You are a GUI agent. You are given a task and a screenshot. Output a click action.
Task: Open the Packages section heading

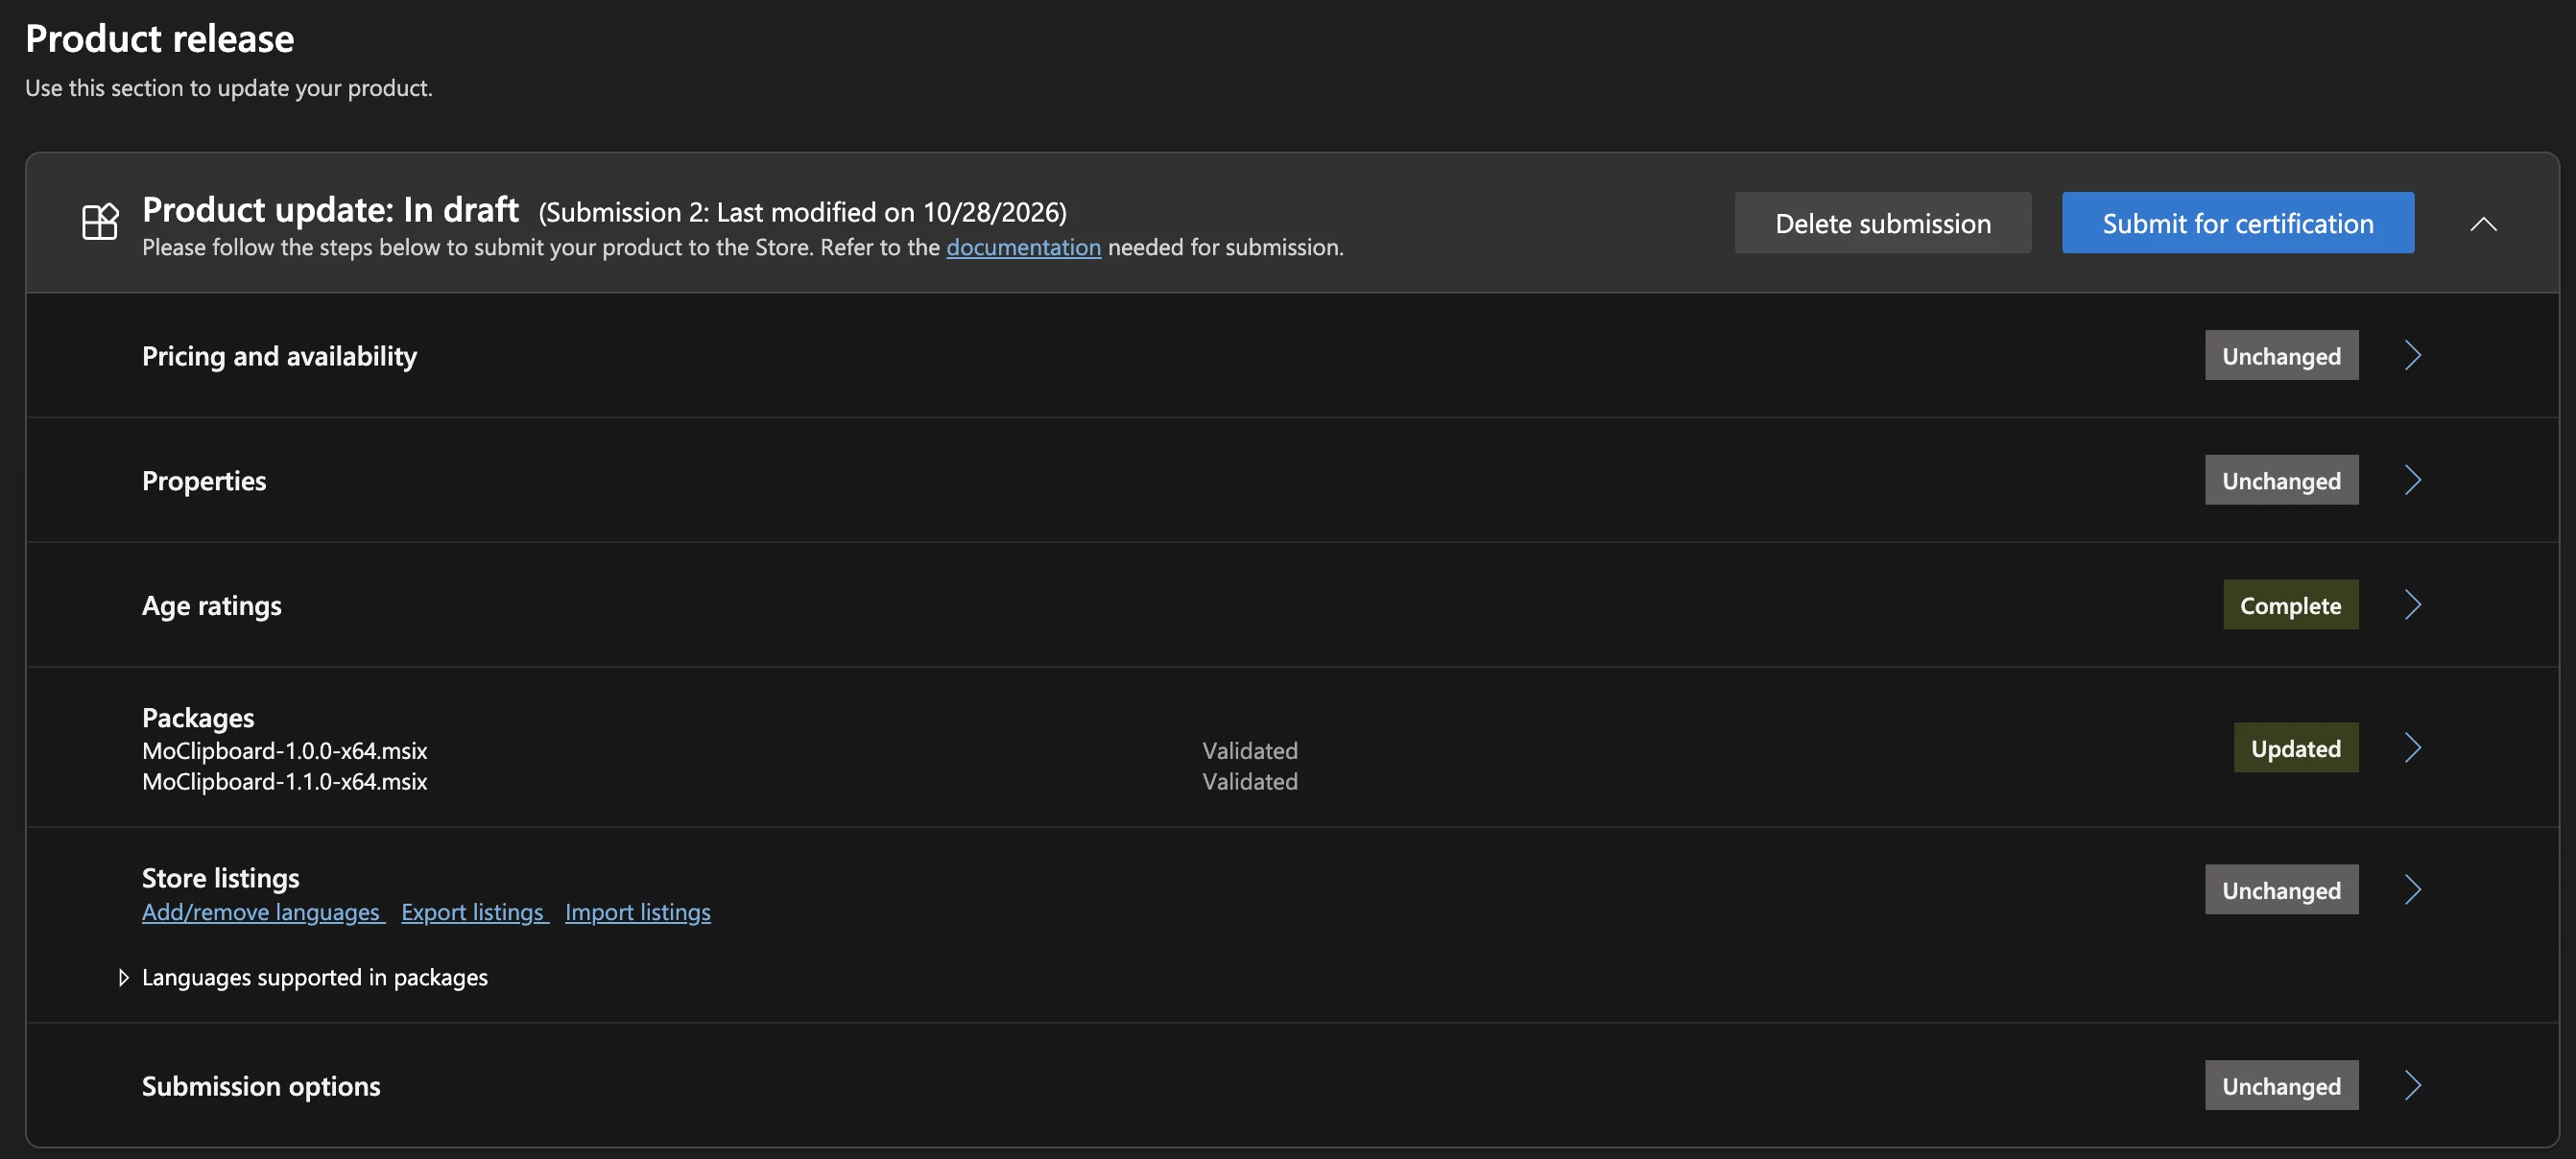198,718
